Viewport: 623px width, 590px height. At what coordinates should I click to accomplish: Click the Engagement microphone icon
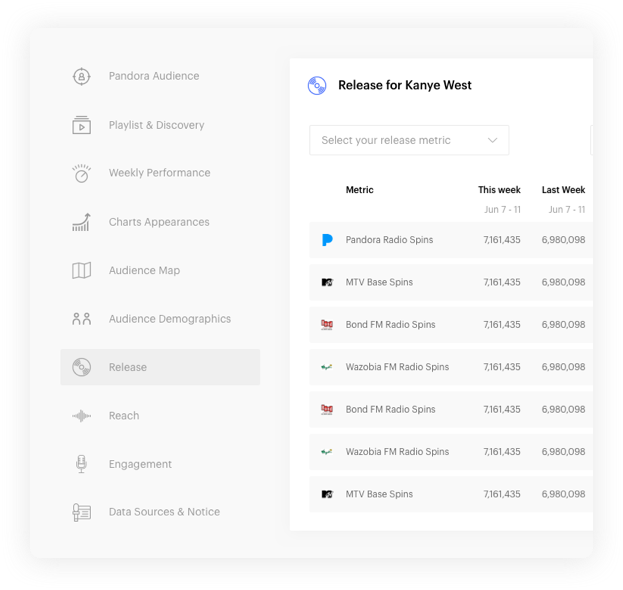point(81,464)
